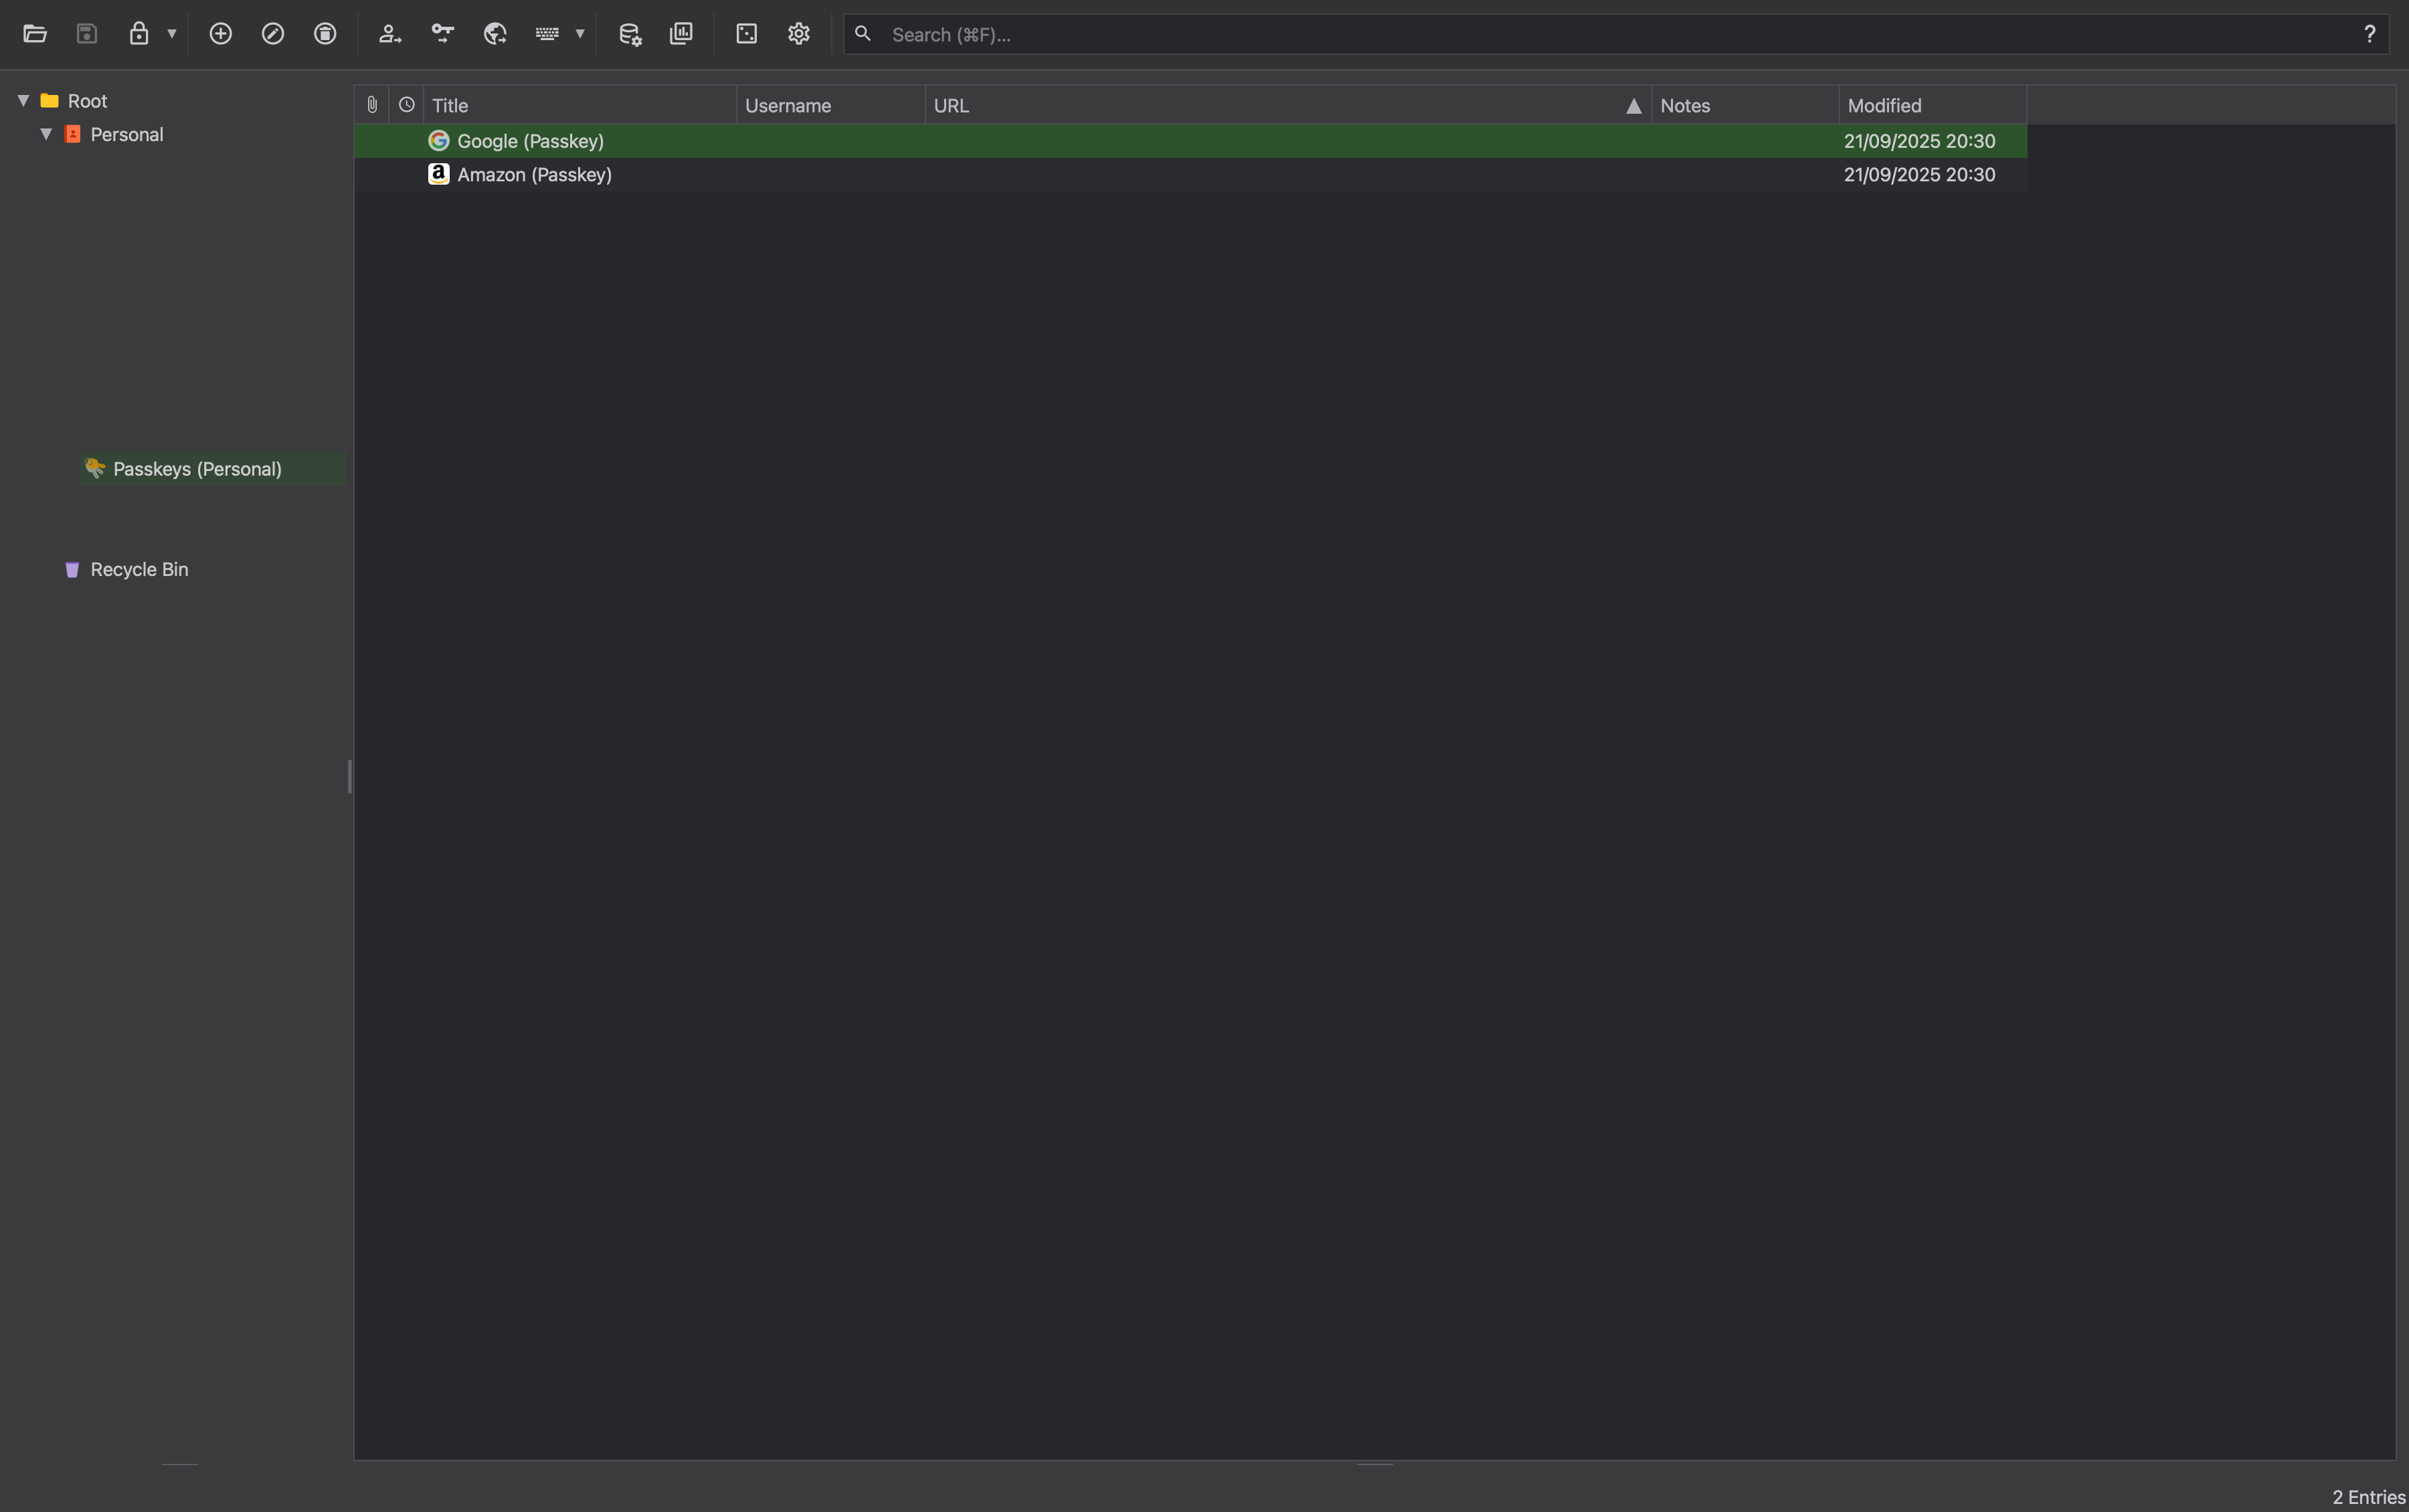Open an existing database

point(35,34)
